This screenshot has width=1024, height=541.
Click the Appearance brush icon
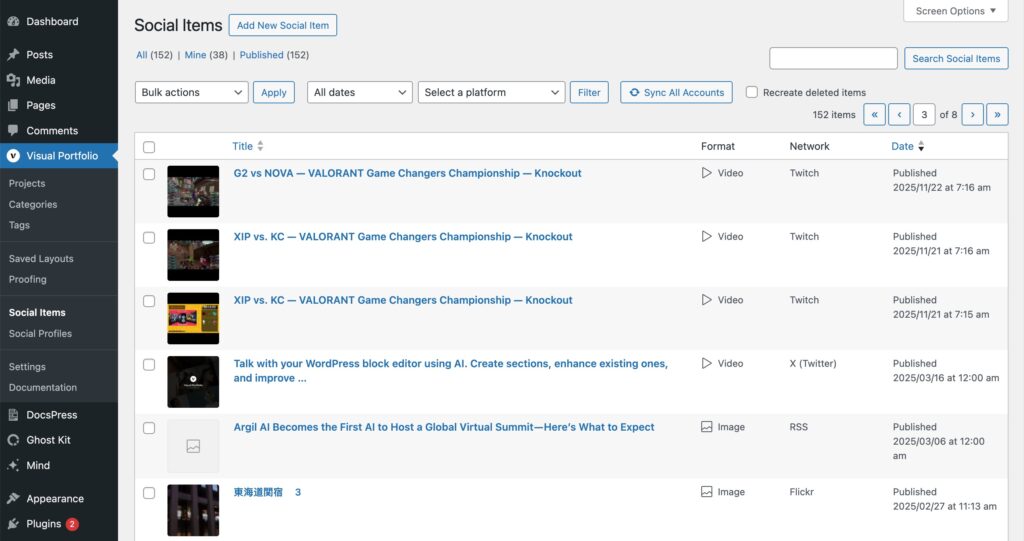(13, 499)
